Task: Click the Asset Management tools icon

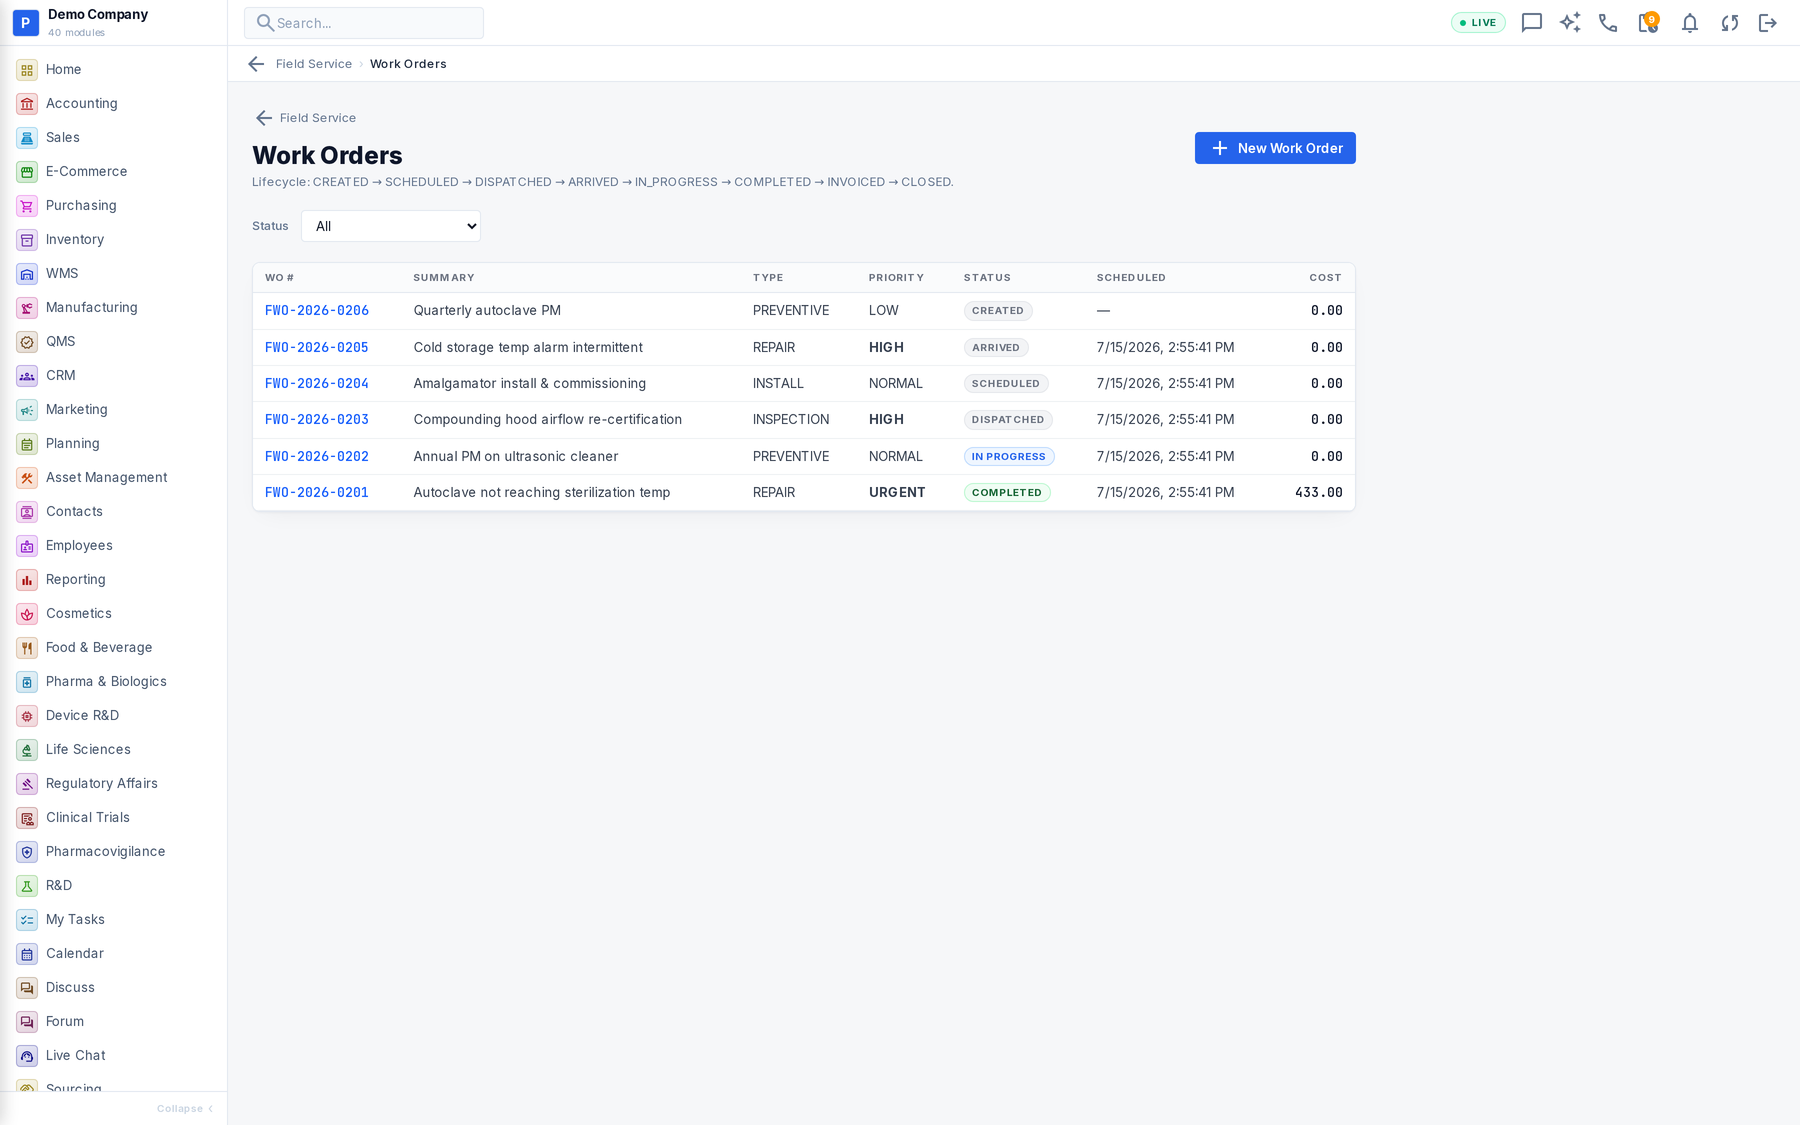Action: tap(27, 478)
